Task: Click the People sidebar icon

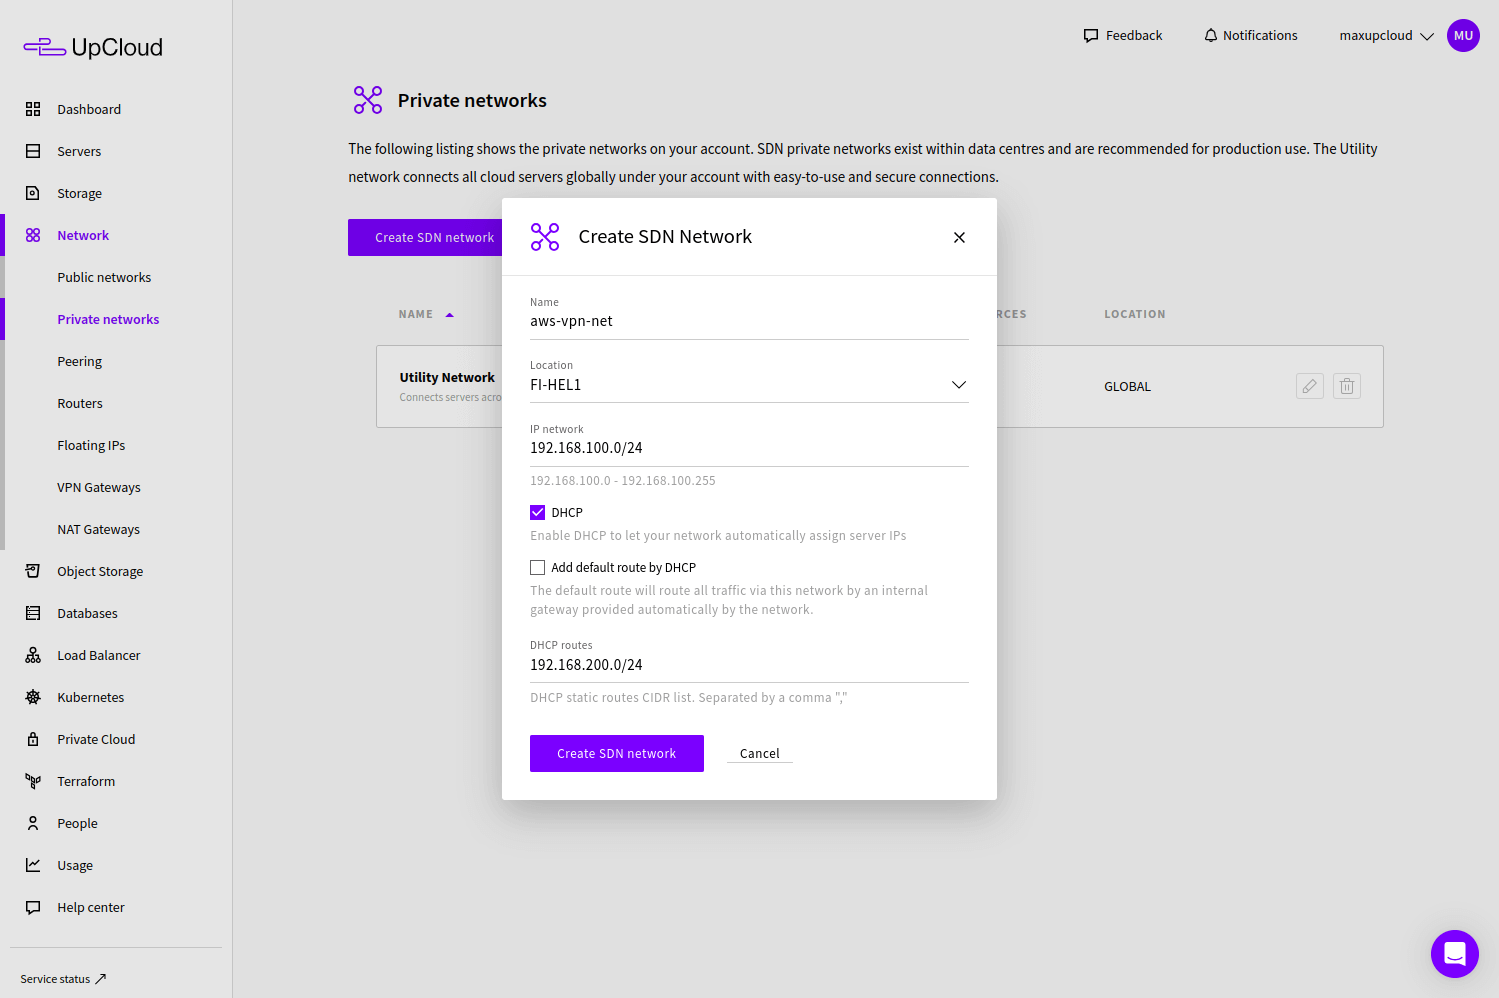Action: click(x=33, y=823)
